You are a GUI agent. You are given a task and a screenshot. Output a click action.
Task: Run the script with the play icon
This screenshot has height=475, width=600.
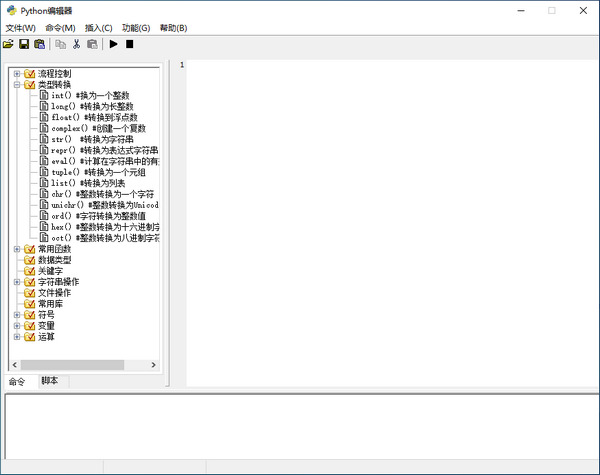pos(114,44)
